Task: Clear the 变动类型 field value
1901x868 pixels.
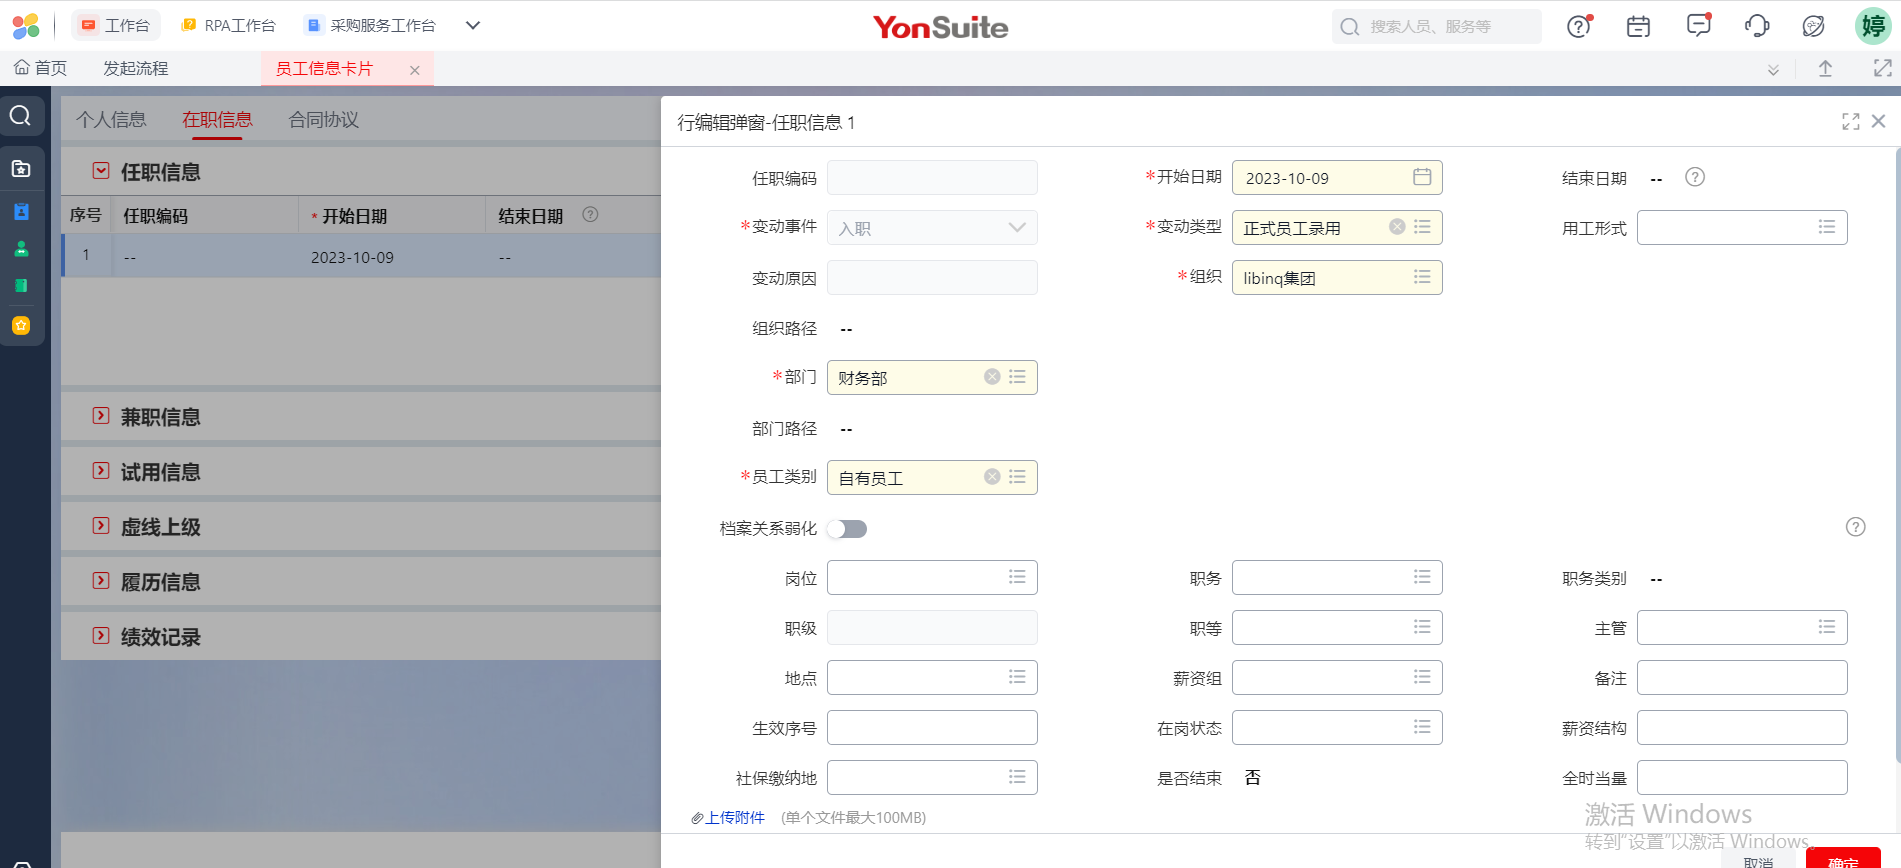Action: point(1397,227)
